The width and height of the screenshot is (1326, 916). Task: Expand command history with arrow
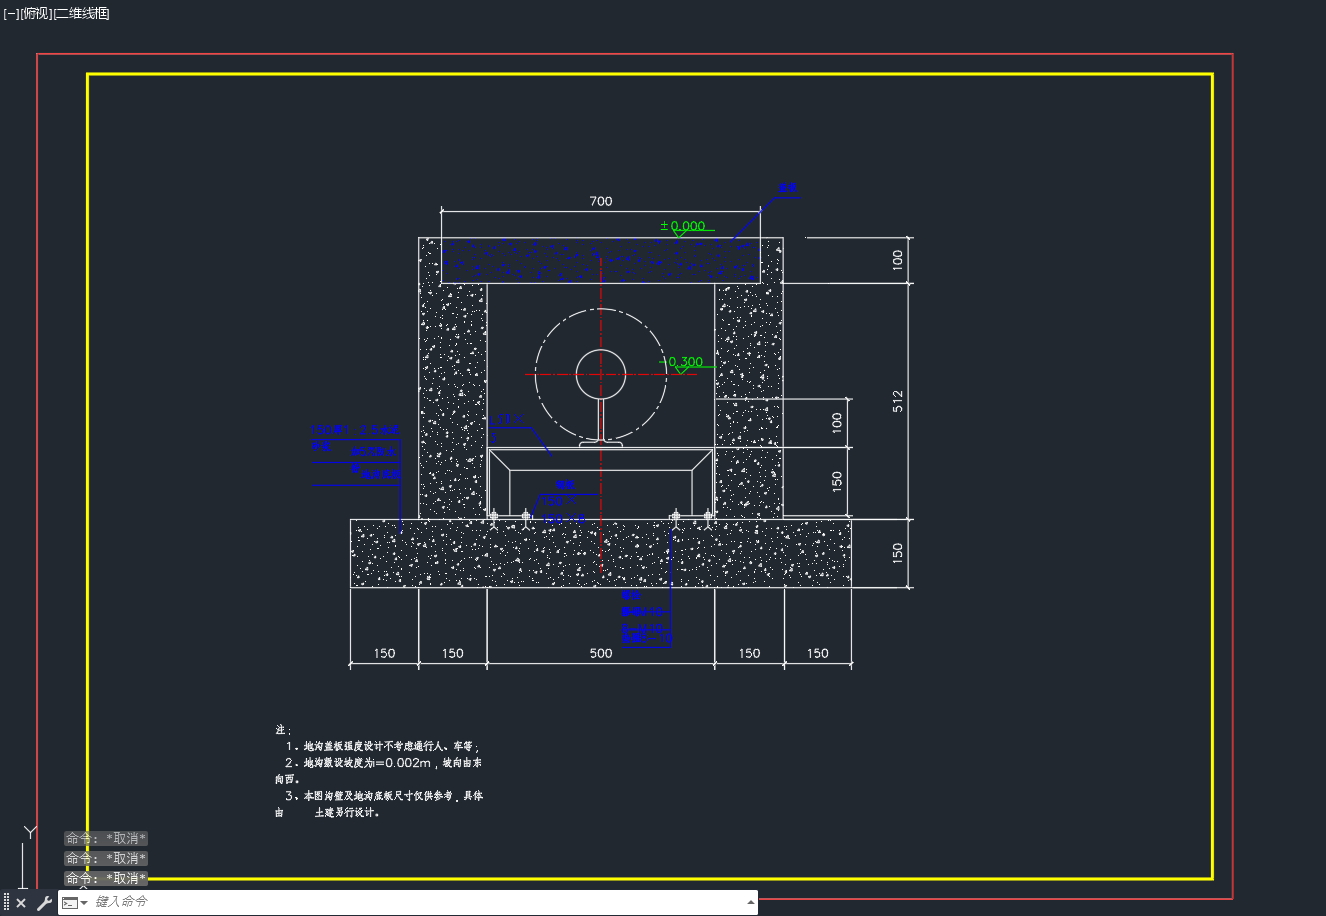[750, 903]
